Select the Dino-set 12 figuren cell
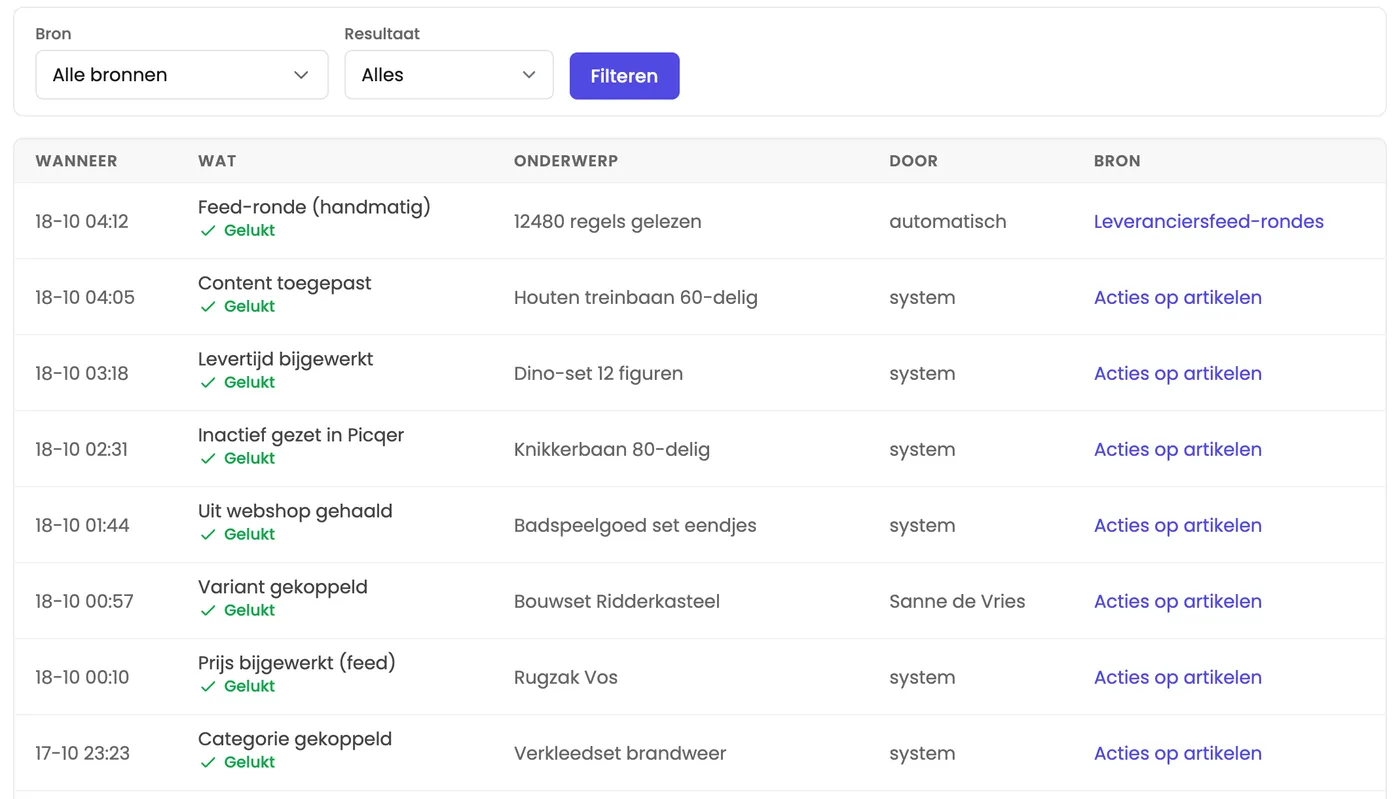Image resolution: width=1400 pixels, height=799 pixels. pyautogui.click(x=598, y=373)
